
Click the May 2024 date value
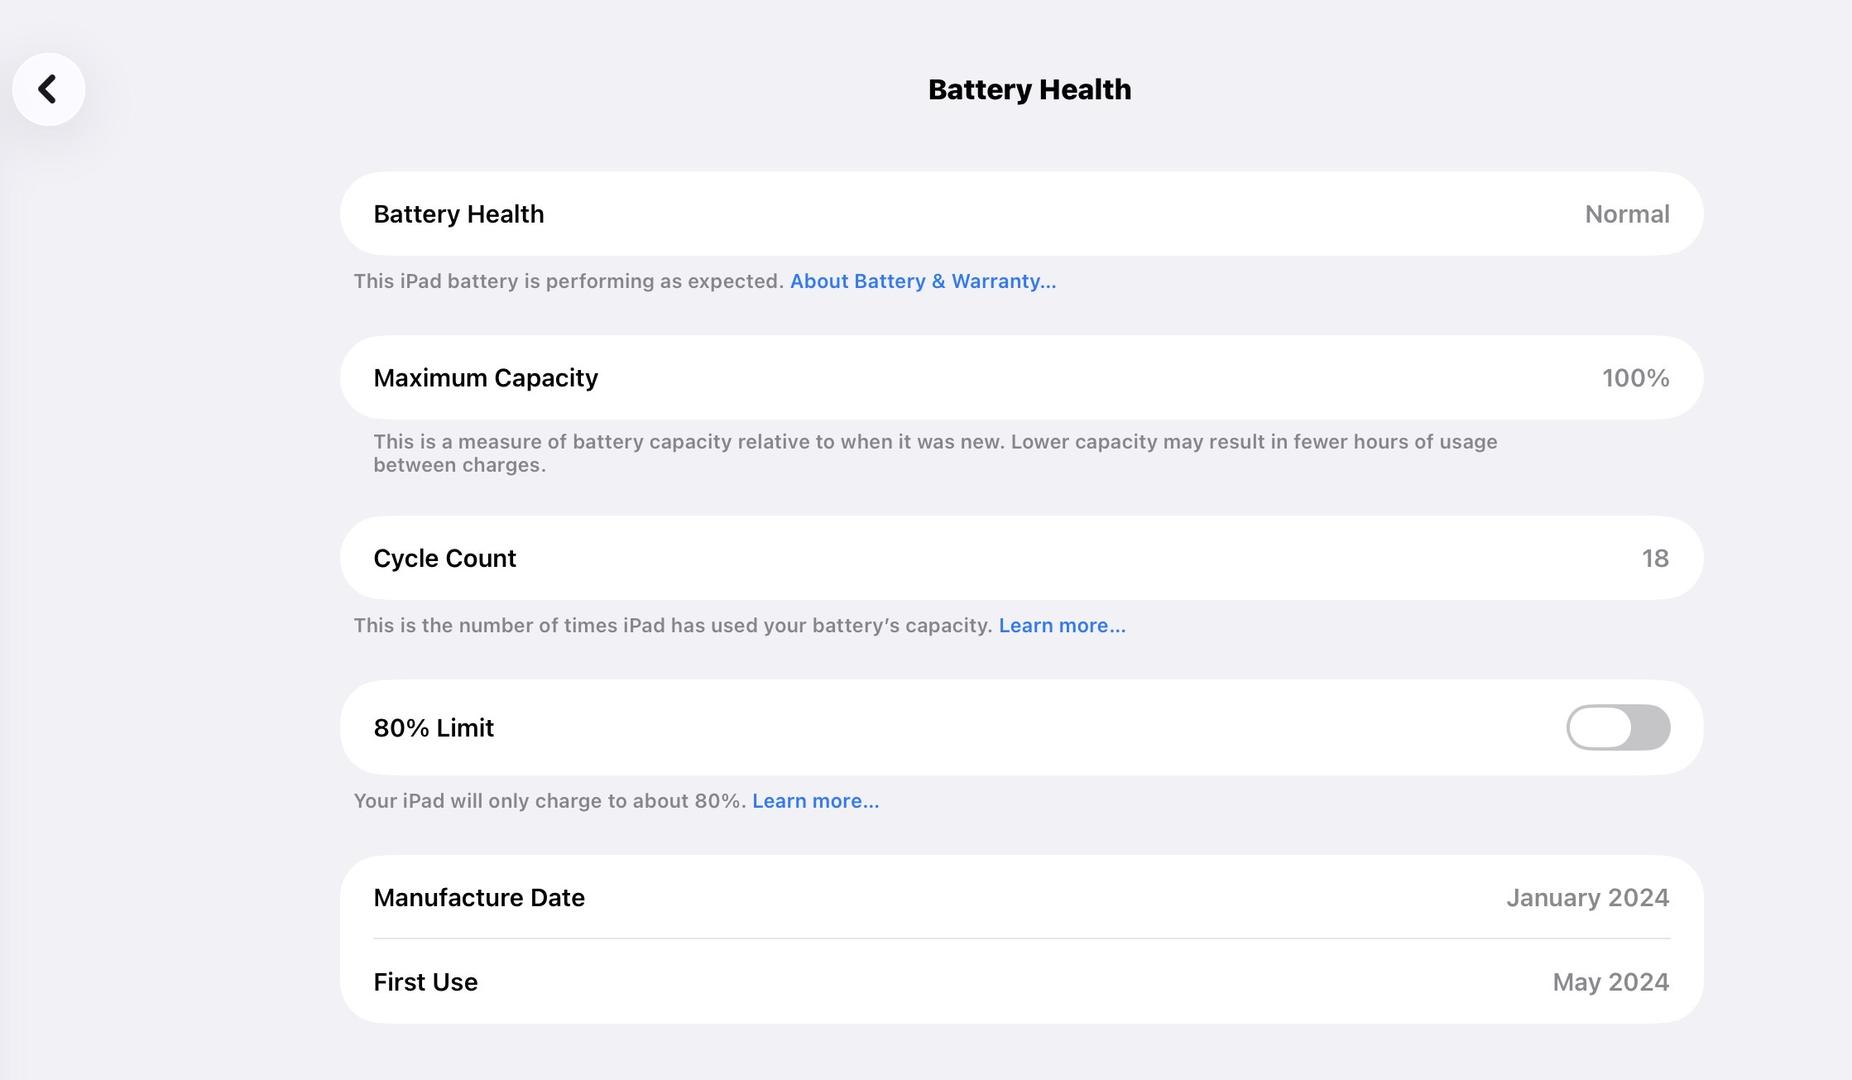pyautogui.click(x=1610, y=982)
